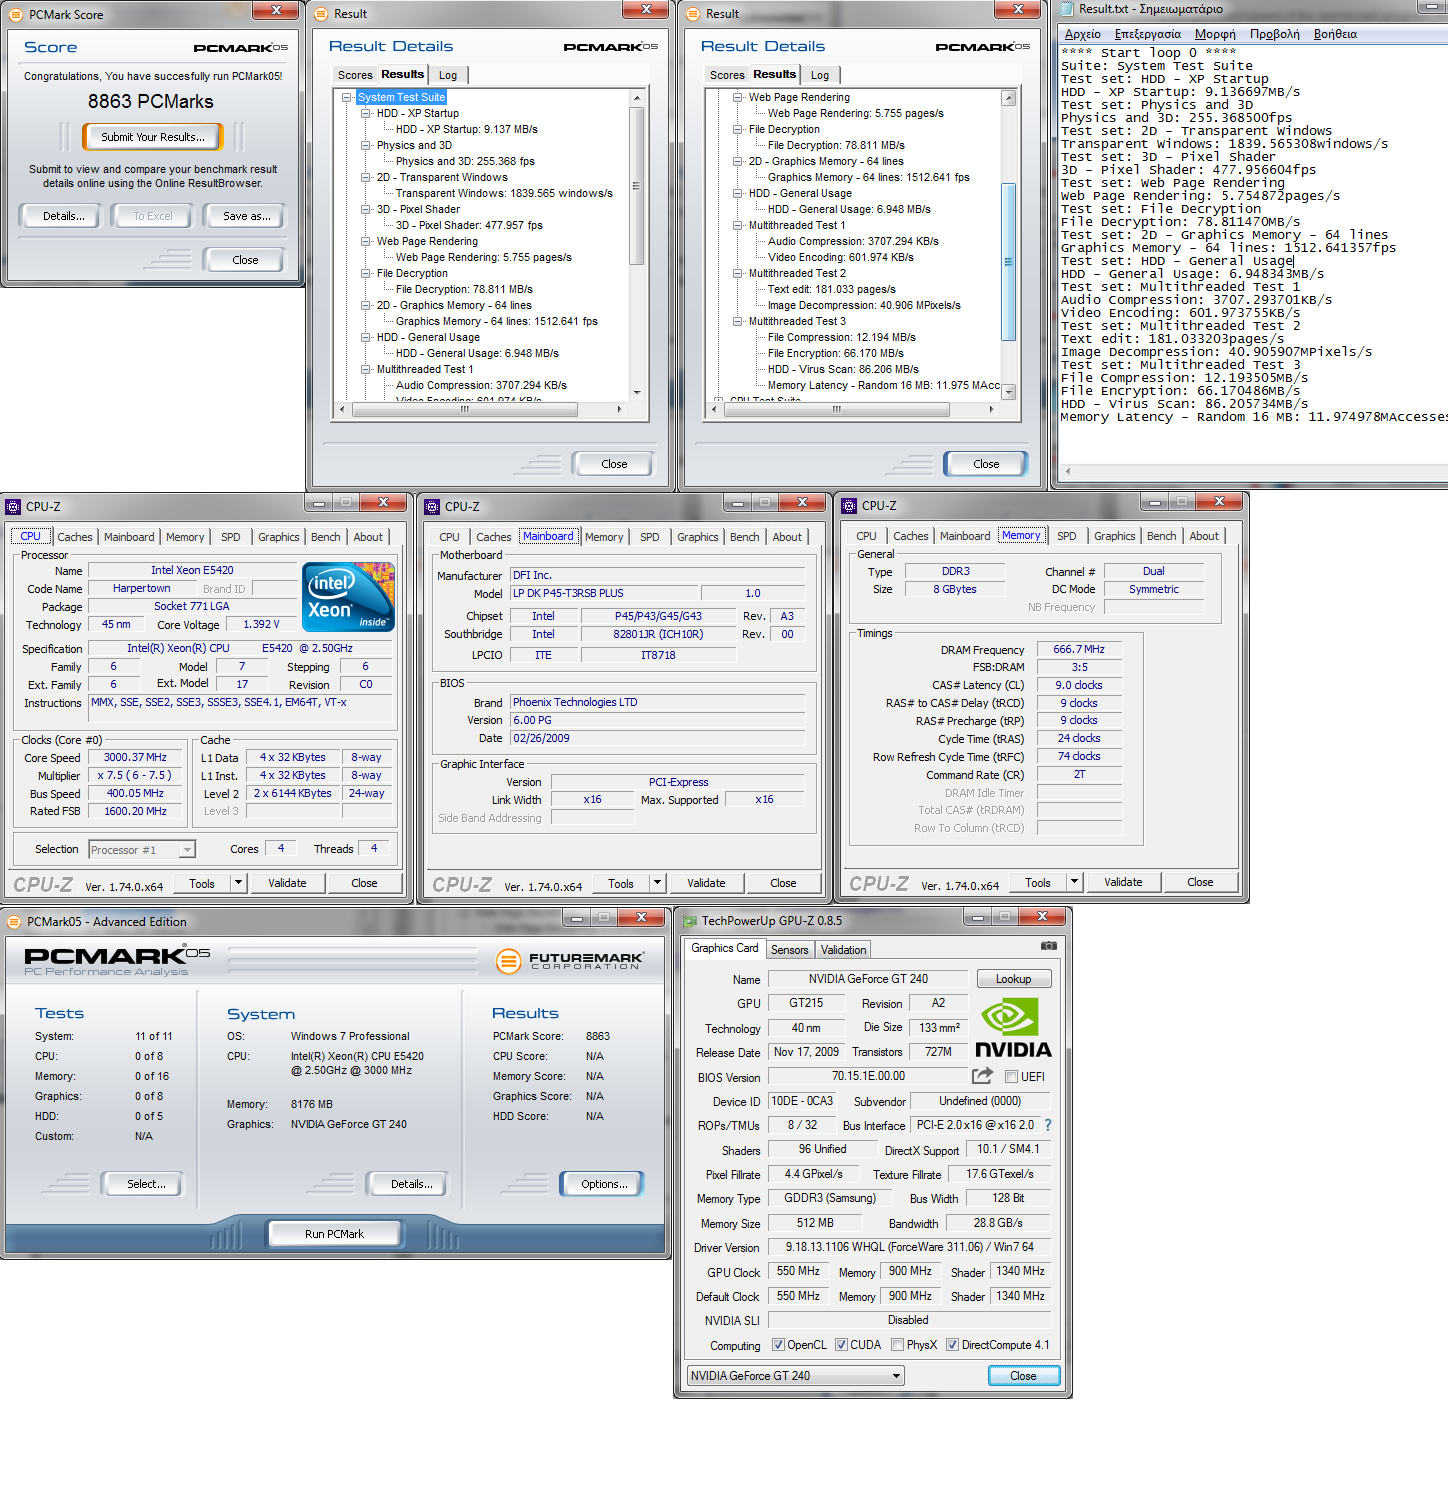Toggle the CUDA computing checkbox
Viewport: 1448px width, 1490px height.
(841, 1345)
